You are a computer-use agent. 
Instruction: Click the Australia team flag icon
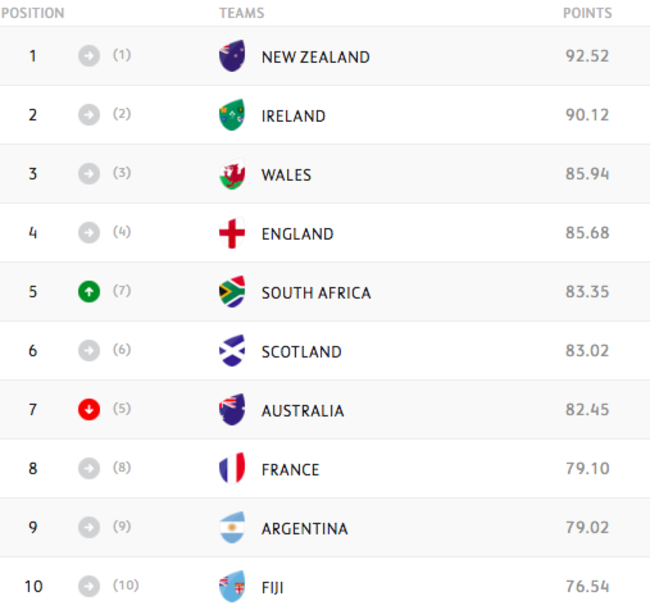(232, 410)
